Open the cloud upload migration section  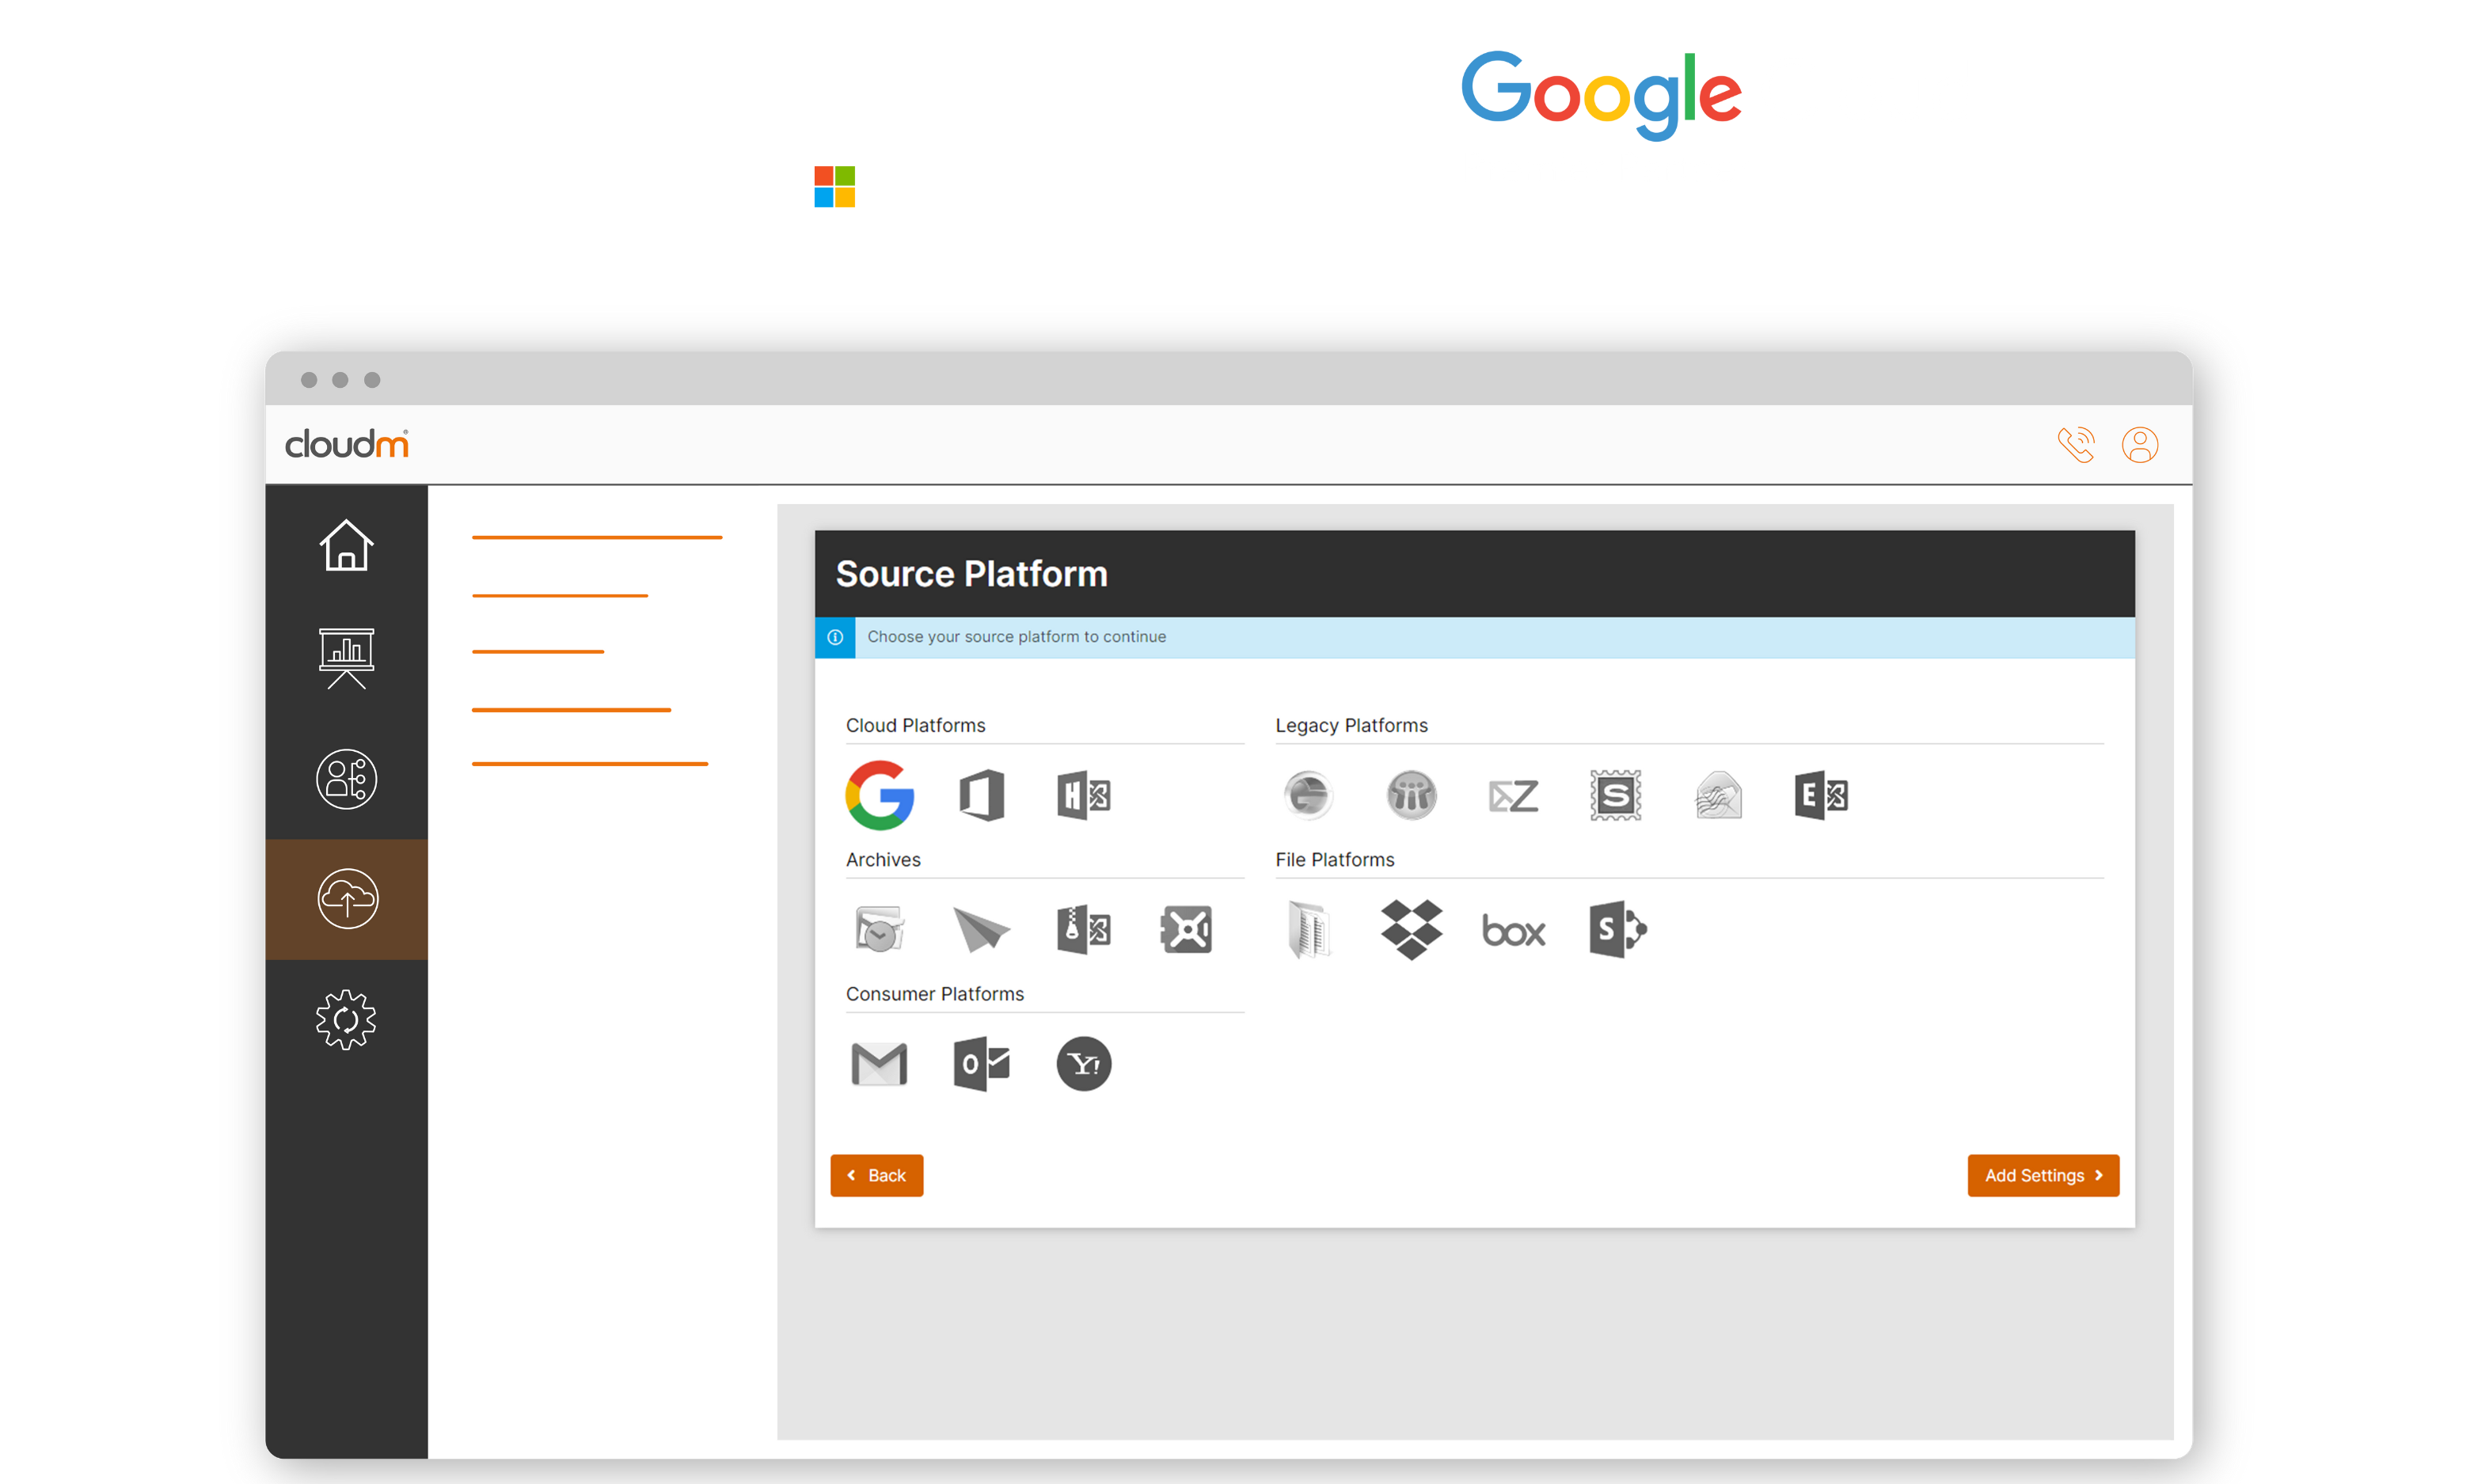(x=346, y=898)
